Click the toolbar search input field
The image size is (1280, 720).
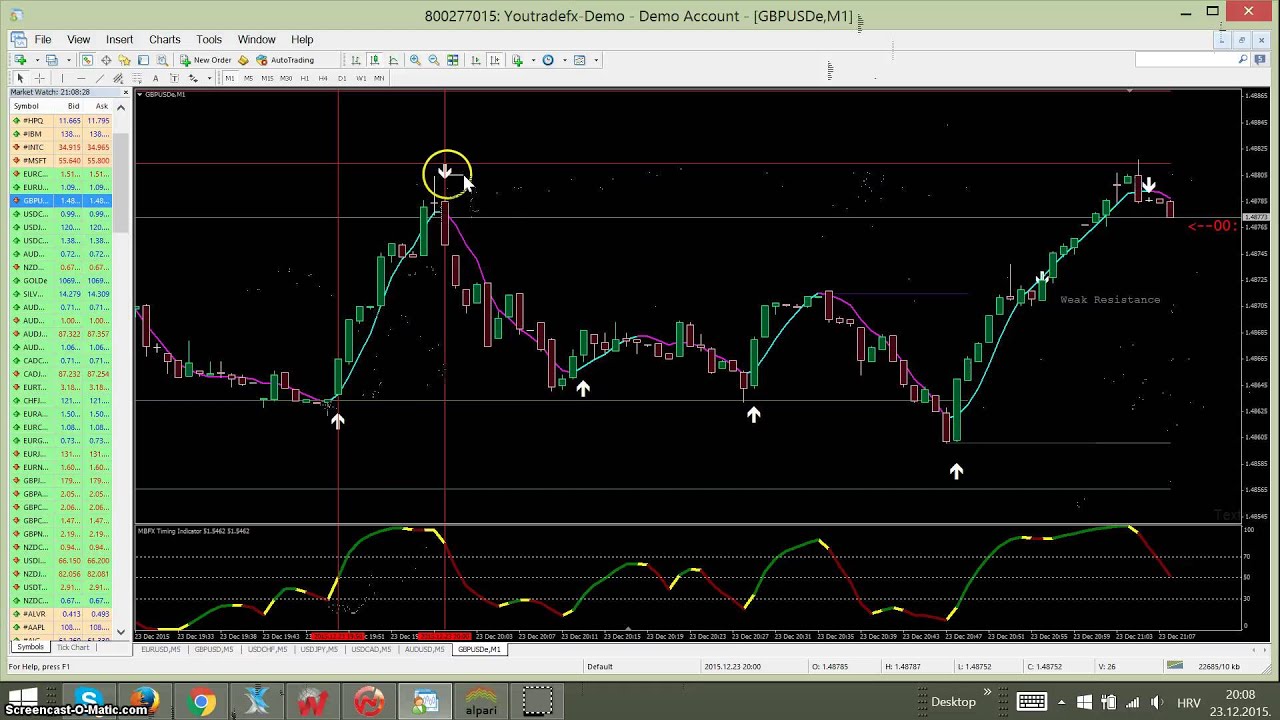(x=1186, y=60)
